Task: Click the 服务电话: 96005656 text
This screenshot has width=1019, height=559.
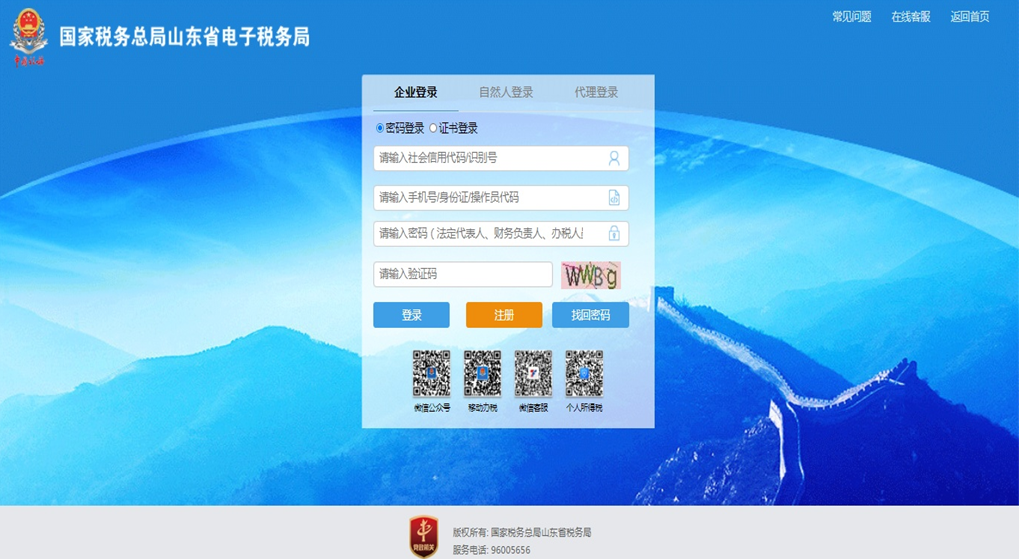Action: 491,550
